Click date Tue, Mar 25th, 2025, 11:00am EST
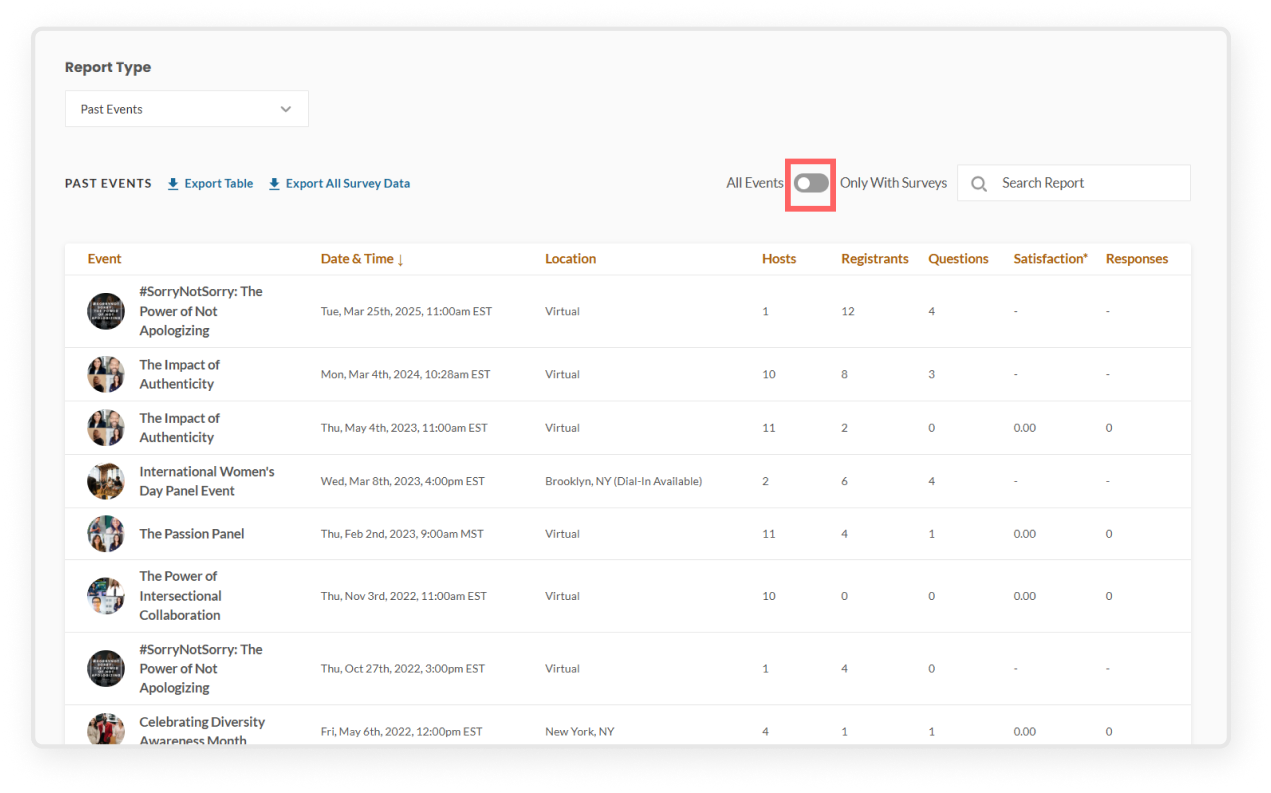The image size is (1271, 793). (406, 312)
